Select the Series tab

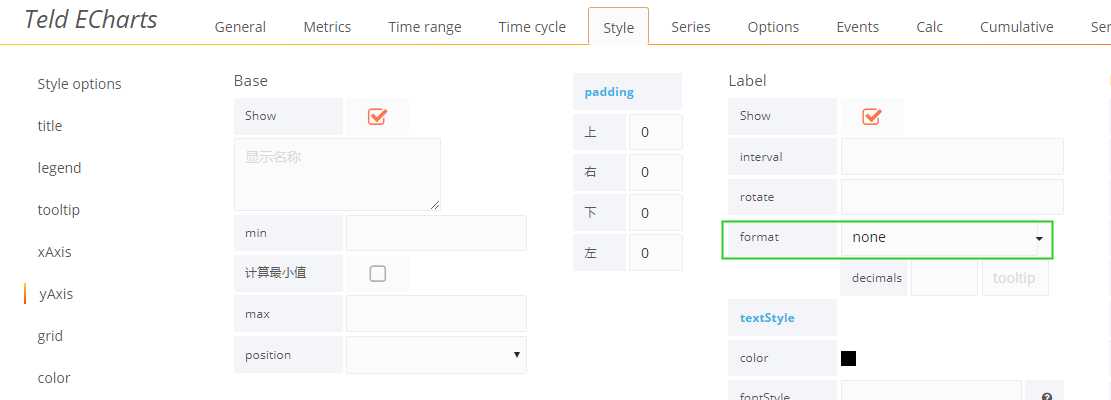(691, 27)
